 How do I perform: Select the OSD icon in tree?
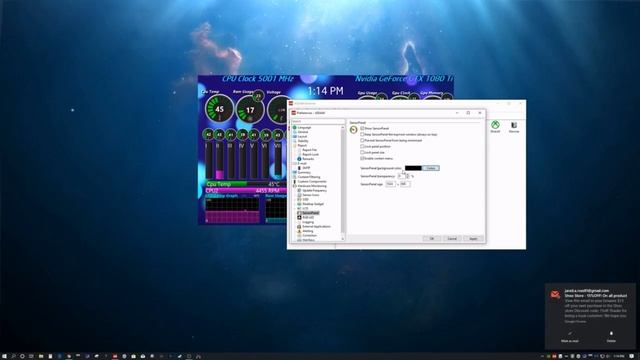(x=299, y=199)
